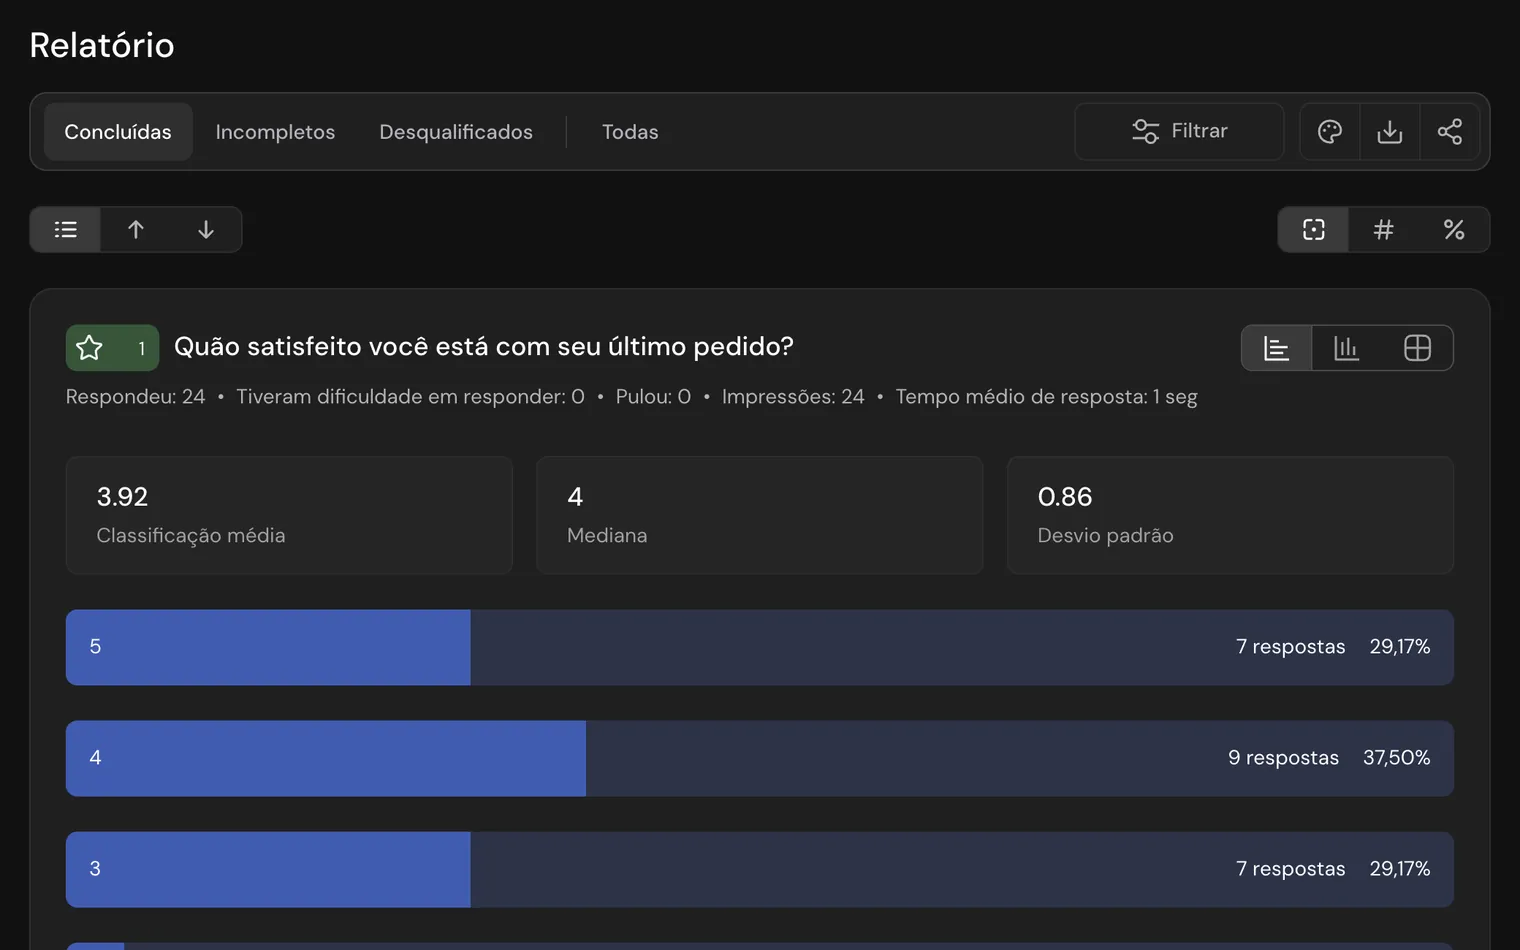Click the "Respondeu: 24" statistic
The height and width of the screenshot is (950, 1520).
(x=136, y=397)
